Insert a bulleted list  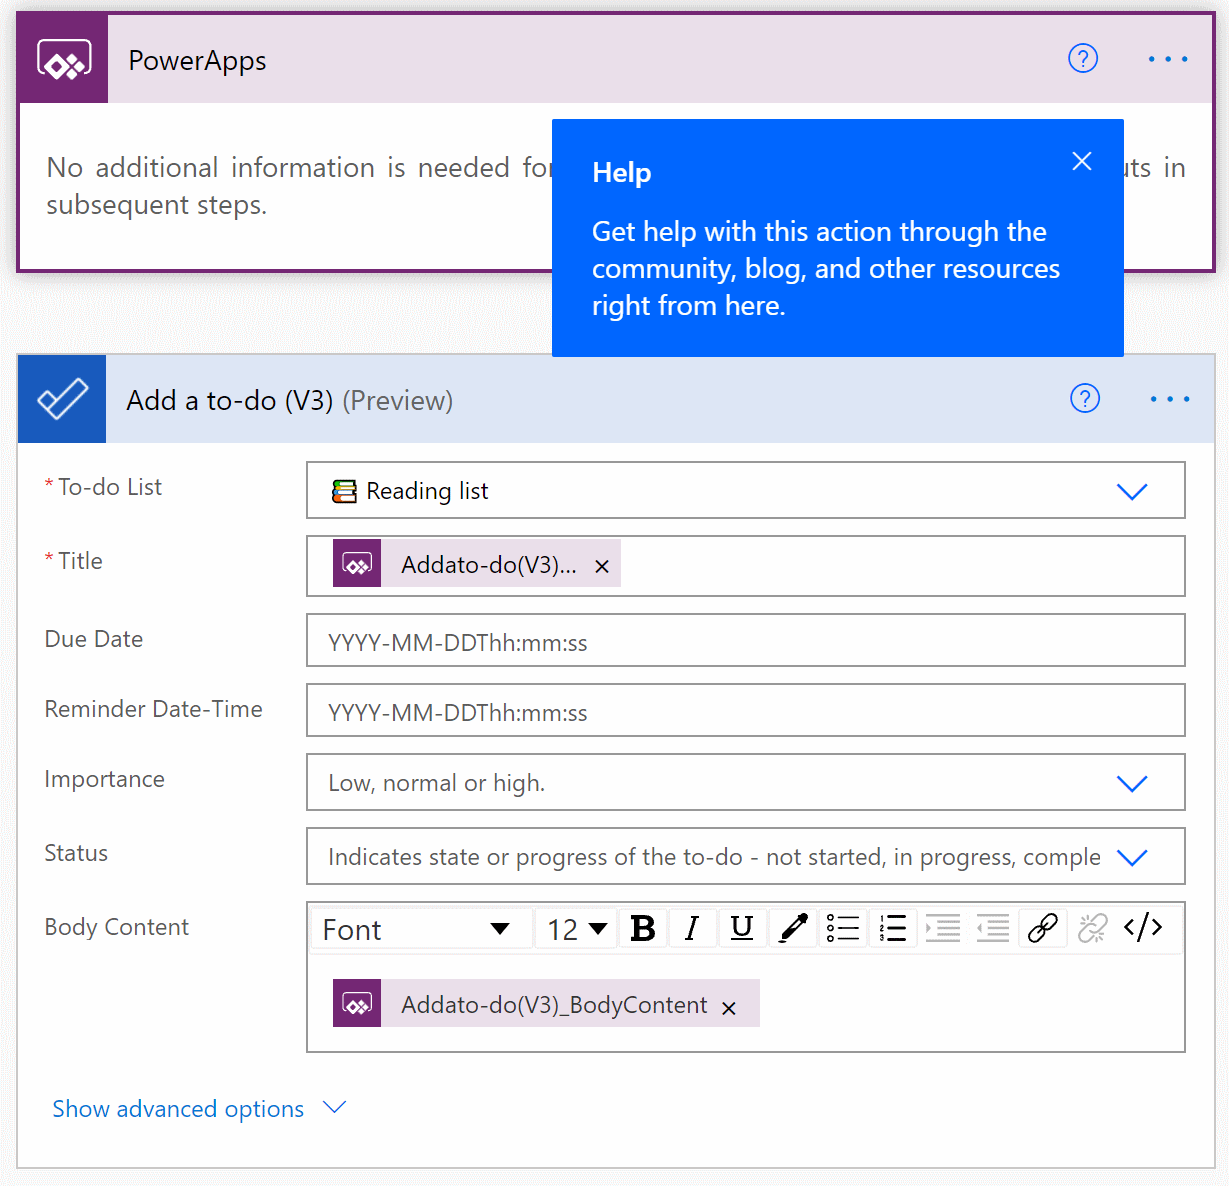tap(843, 928)
